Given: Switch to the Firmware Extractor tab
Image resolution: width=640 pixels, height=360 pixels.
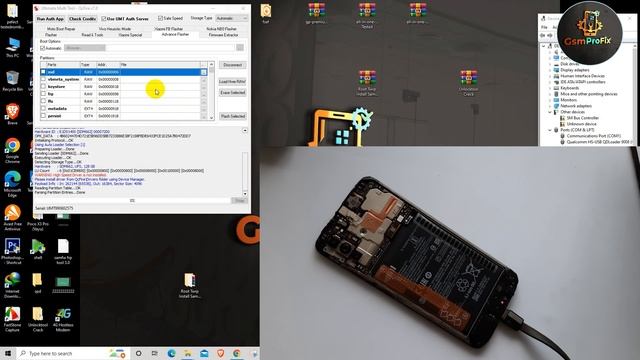Looking at the screenshot, I should click(x=223, y=35).
